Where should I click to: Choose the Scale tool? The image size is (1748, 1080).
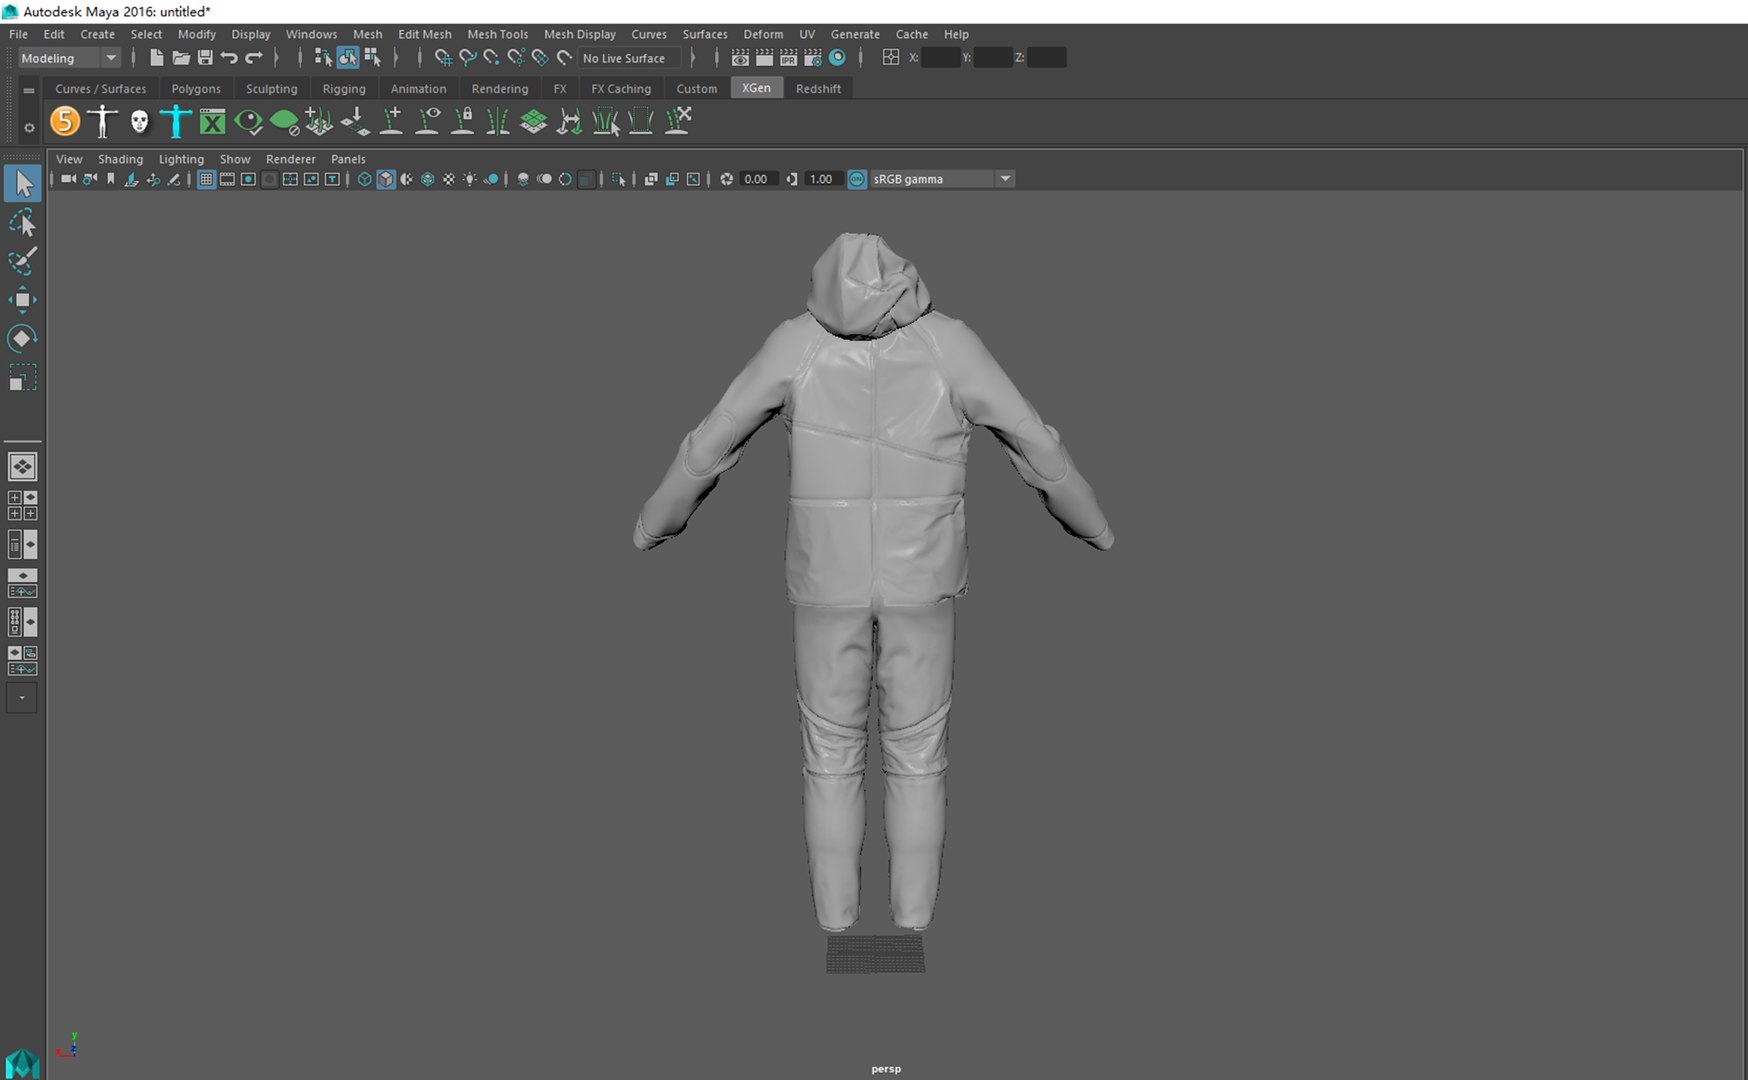(22, 377)
